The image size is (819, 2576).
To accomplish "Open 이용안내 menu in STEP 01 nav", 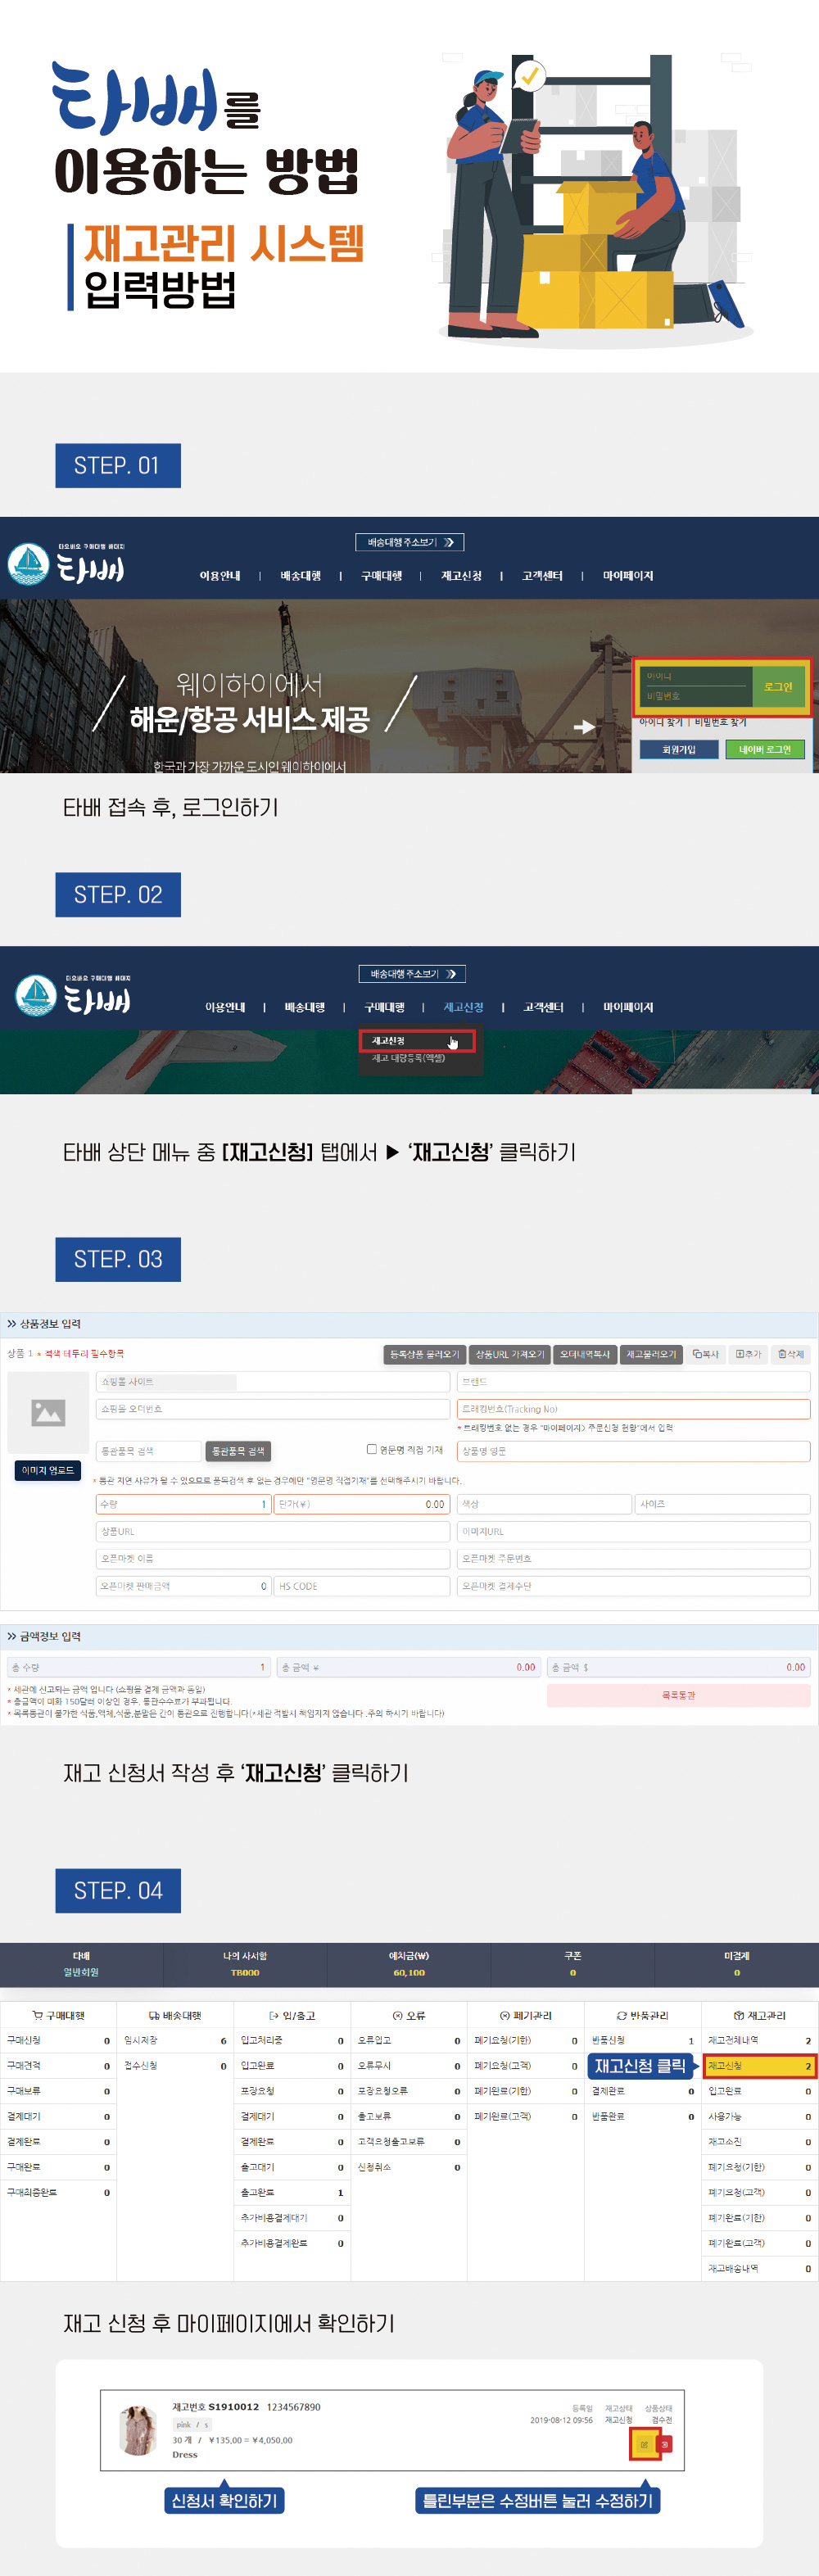I will (x=220, y=575).
